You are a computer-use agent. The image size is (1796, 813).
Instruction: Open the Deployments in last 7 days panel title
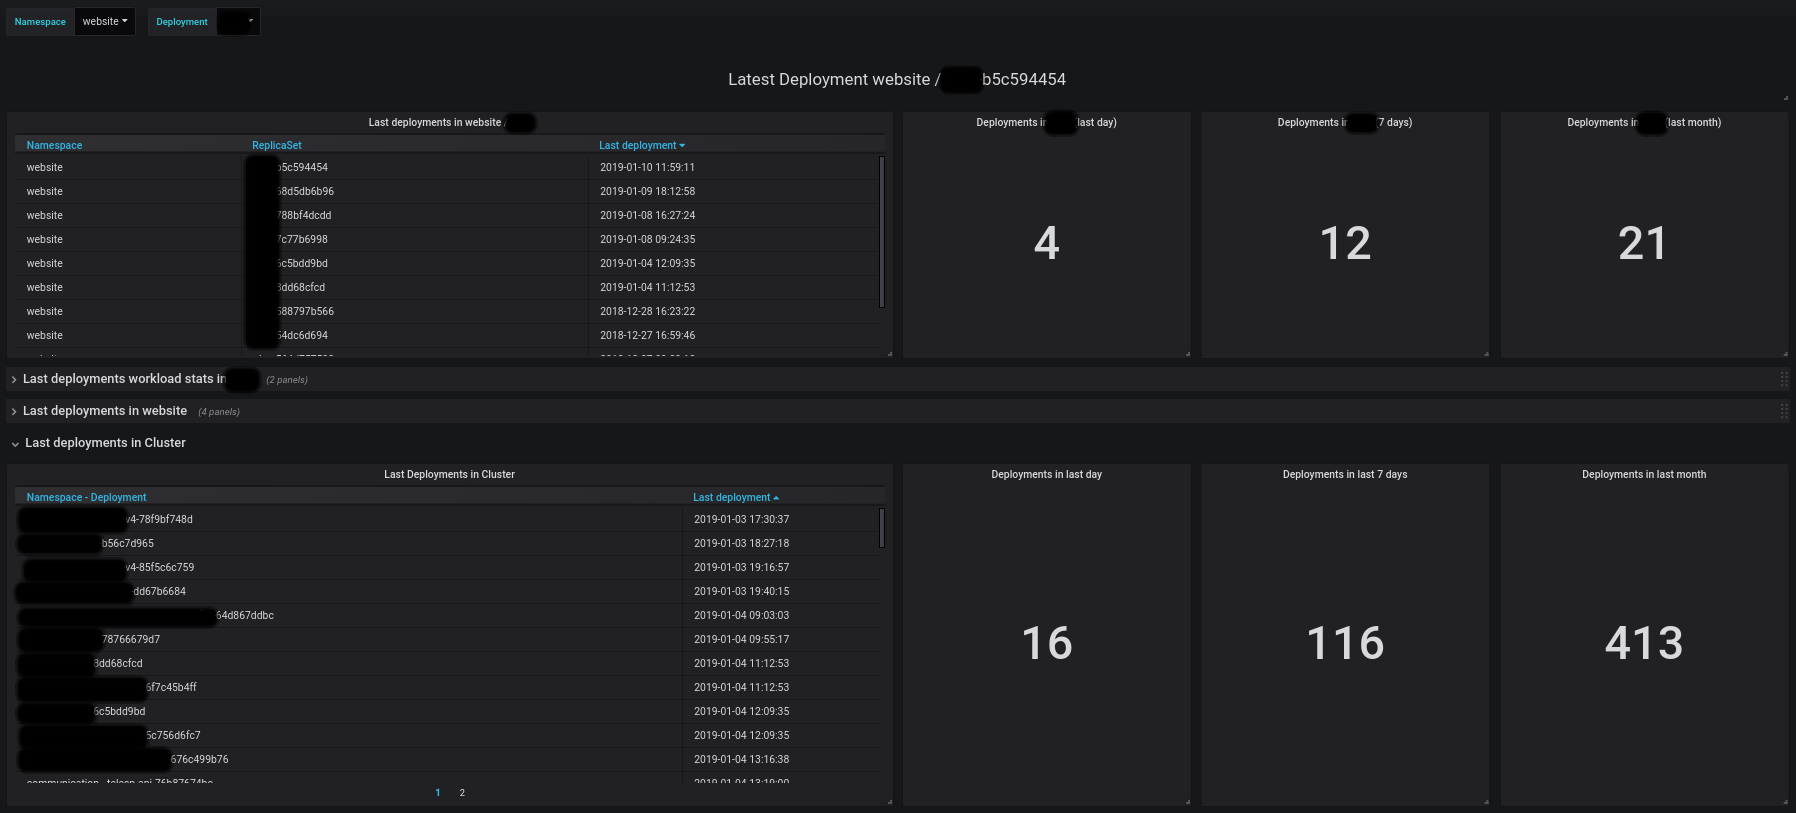click(x=1345, y=475)
